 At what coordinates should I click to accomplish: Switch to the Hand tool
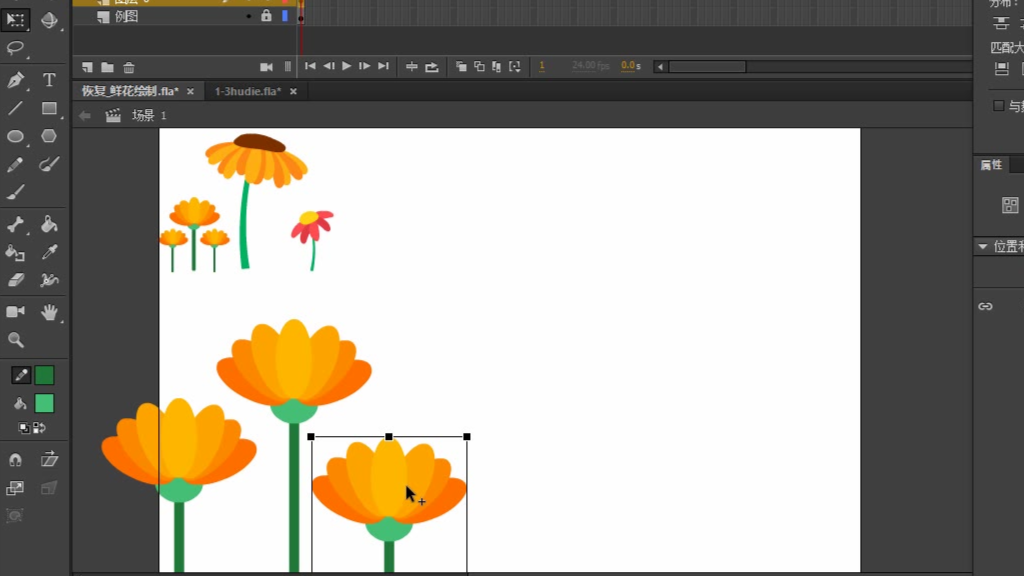[49, 312]
